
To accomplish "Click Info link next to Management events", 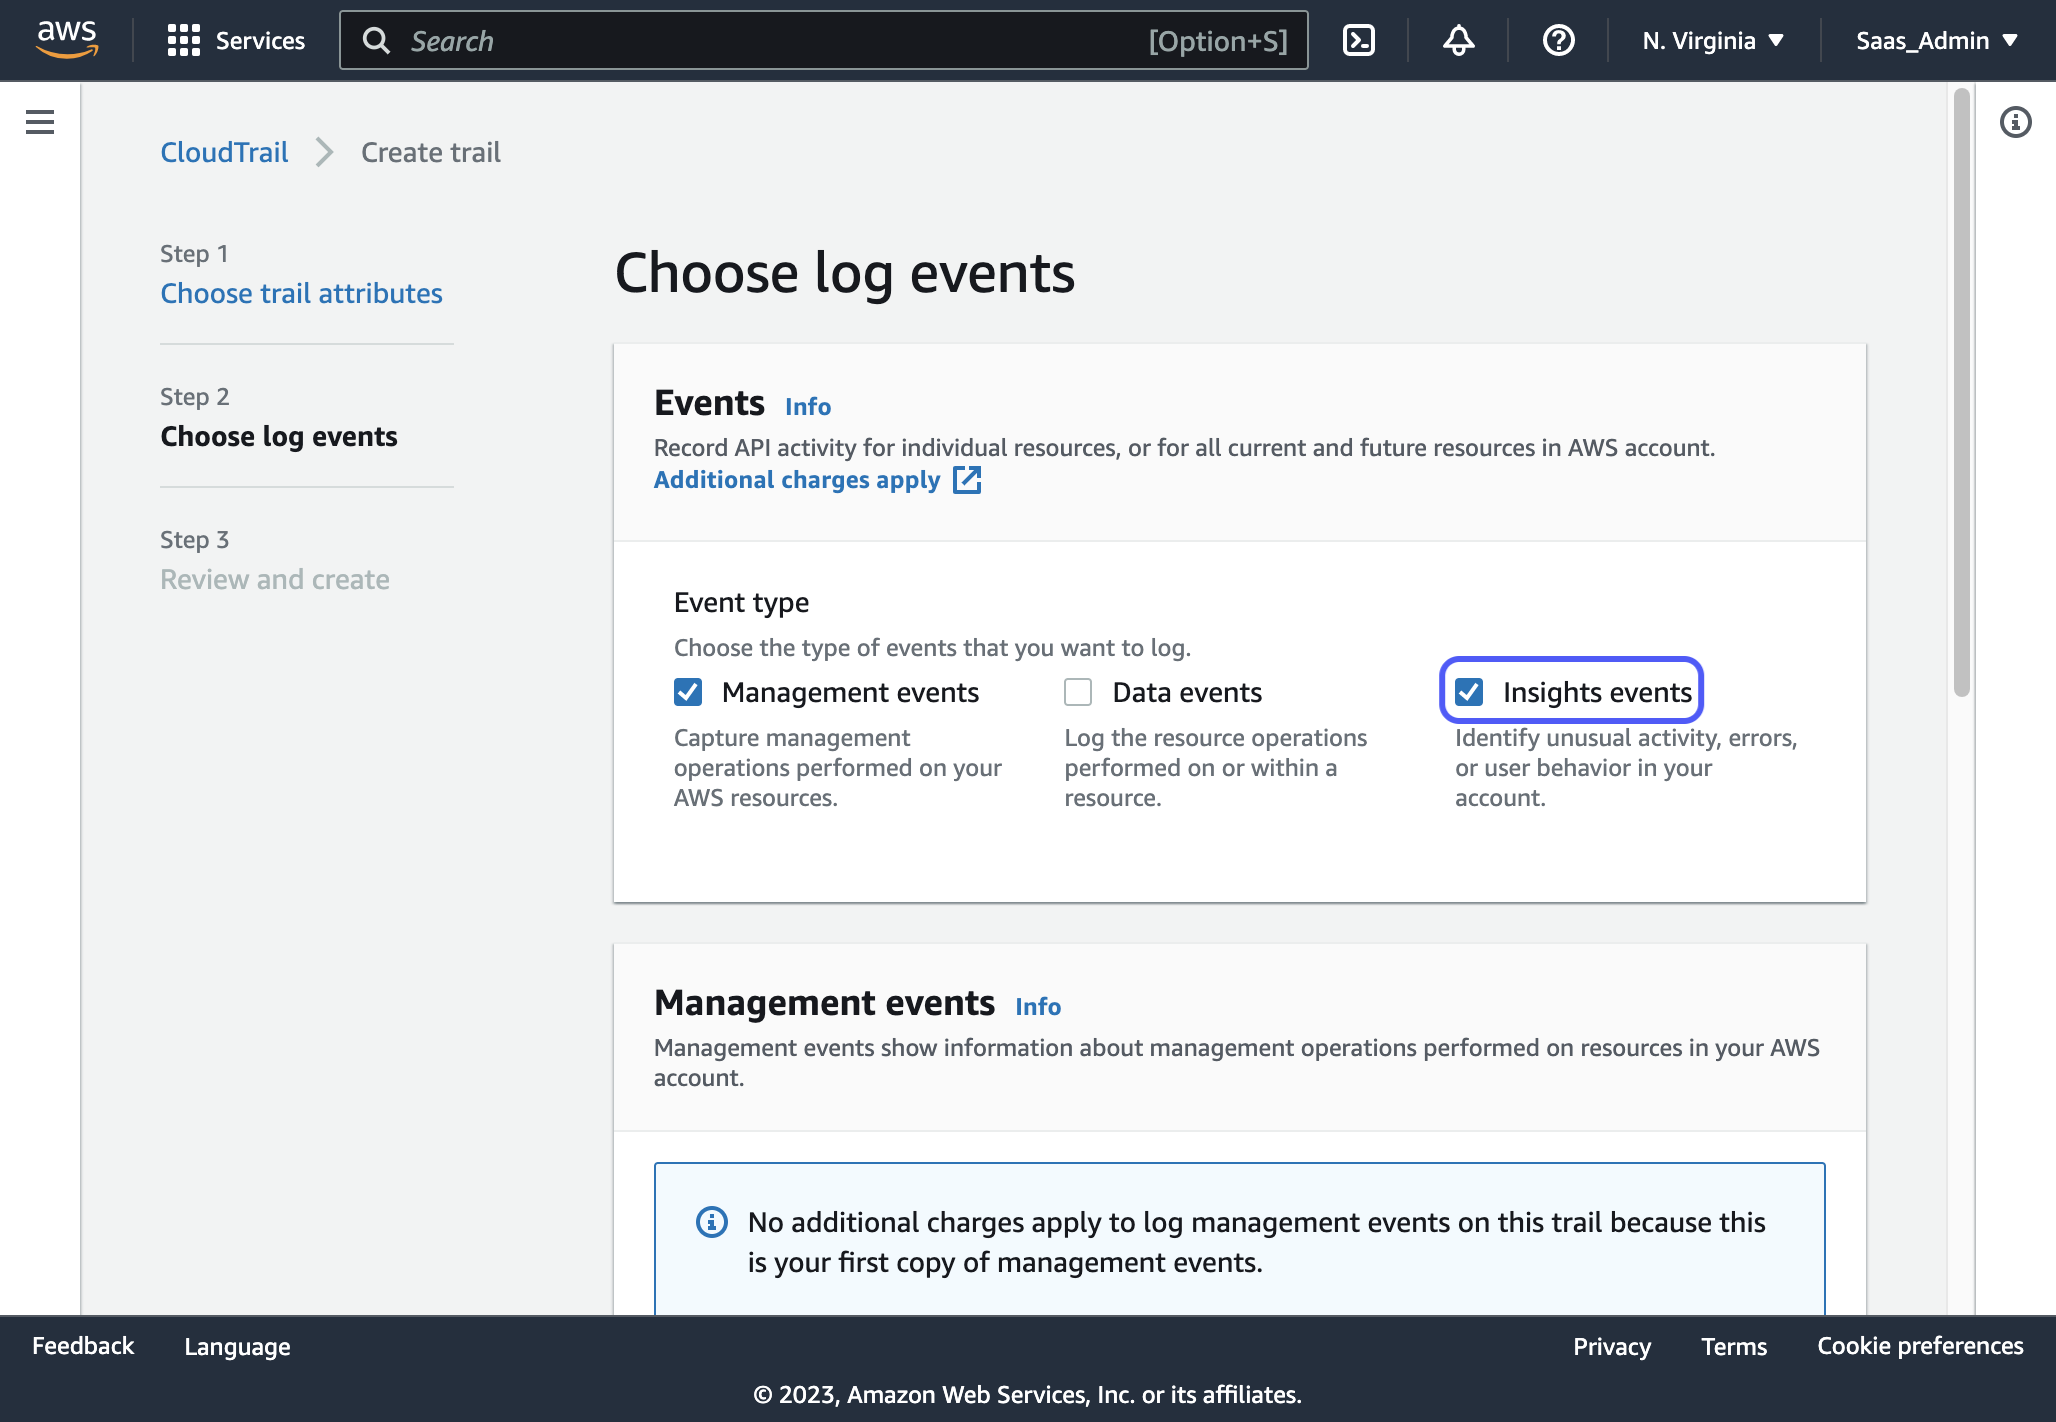I will point(1038,1006).
